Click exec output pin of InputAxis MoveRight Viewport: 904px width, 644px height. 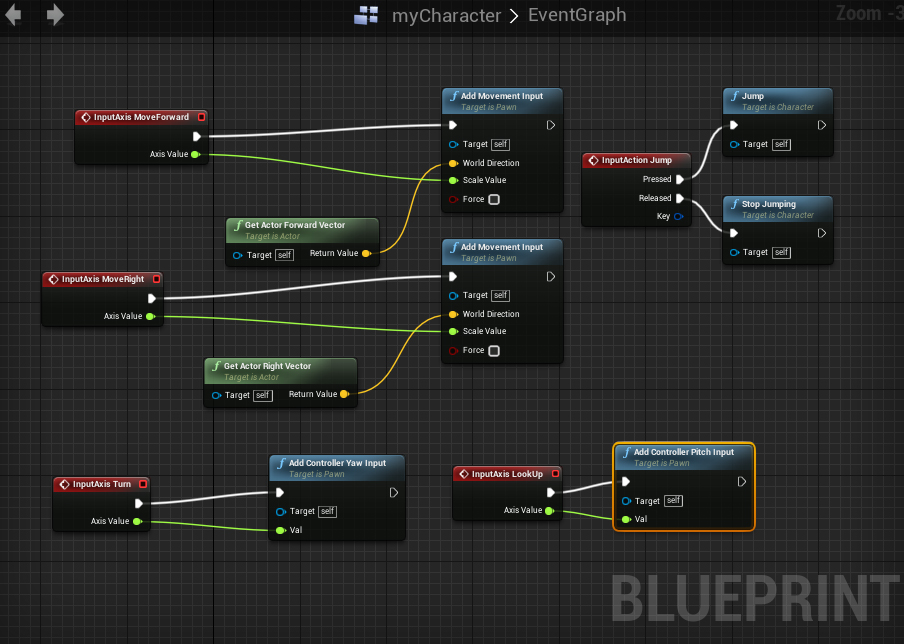coord(152,298)
